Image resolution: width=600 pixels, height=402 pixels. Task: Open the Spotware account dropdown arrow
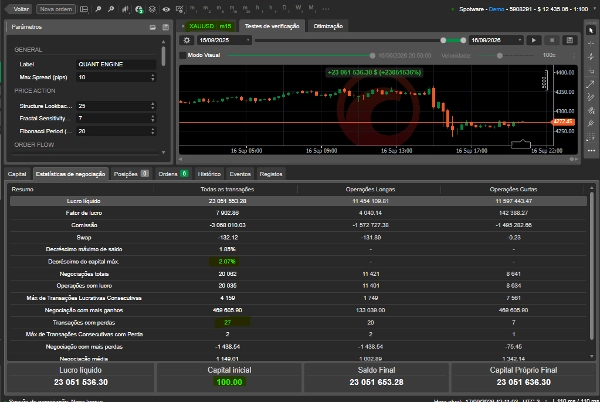click(x=595, y=9)
